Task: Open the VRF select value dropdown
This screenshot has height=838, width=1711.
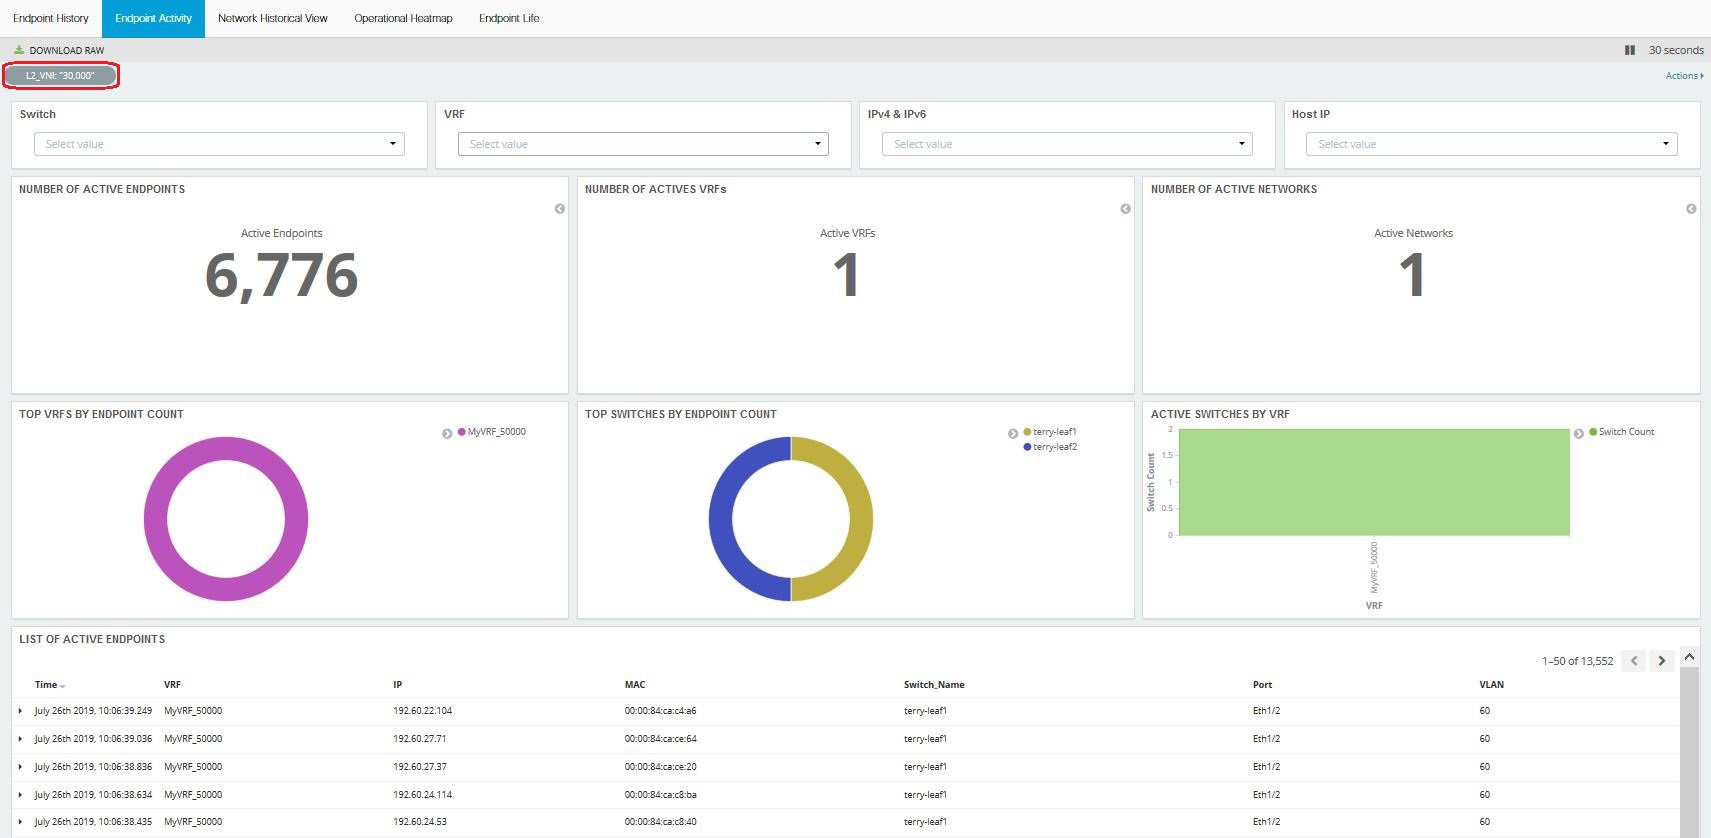Action: click(x=643, y=144)
